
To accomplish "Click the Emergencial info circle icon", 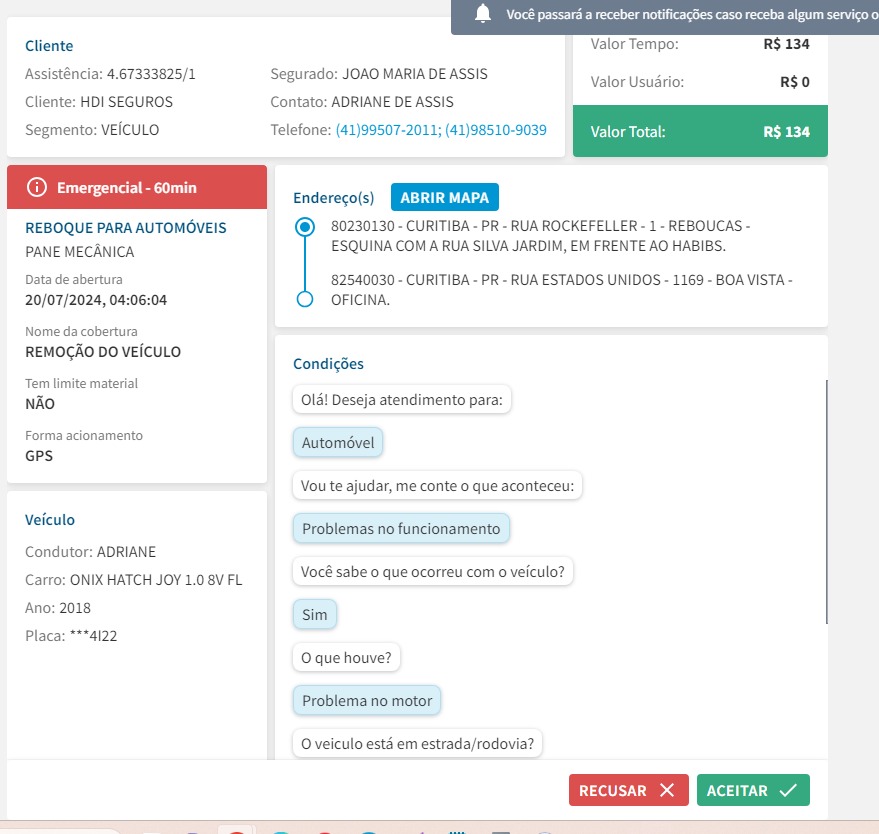I will (37, 187).
